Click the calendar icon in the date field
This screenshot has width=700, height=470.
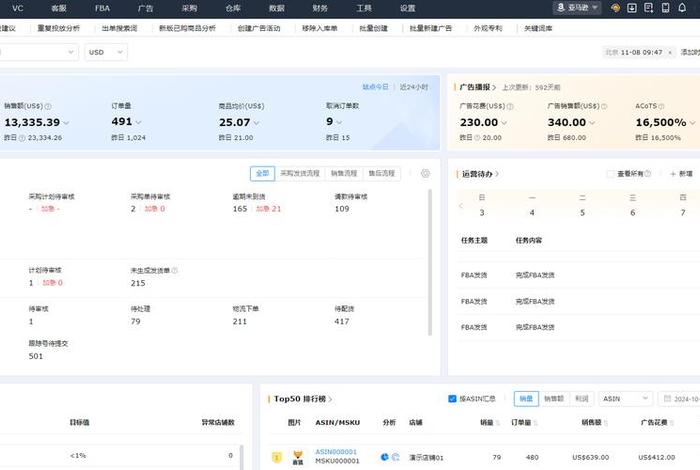pos(667,399)
